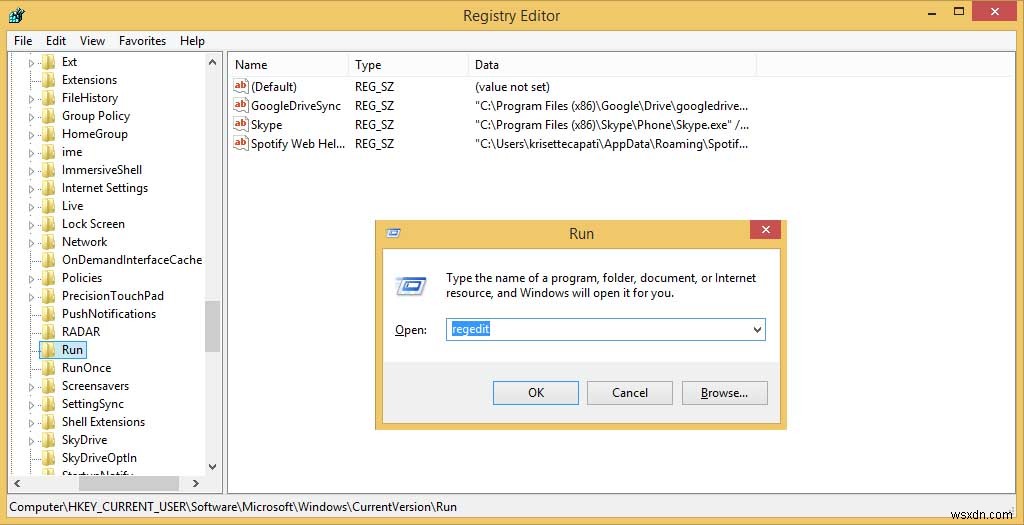
Task: Select the SkyDriveOptIn tree item
Action: click(x=99, y=458)
